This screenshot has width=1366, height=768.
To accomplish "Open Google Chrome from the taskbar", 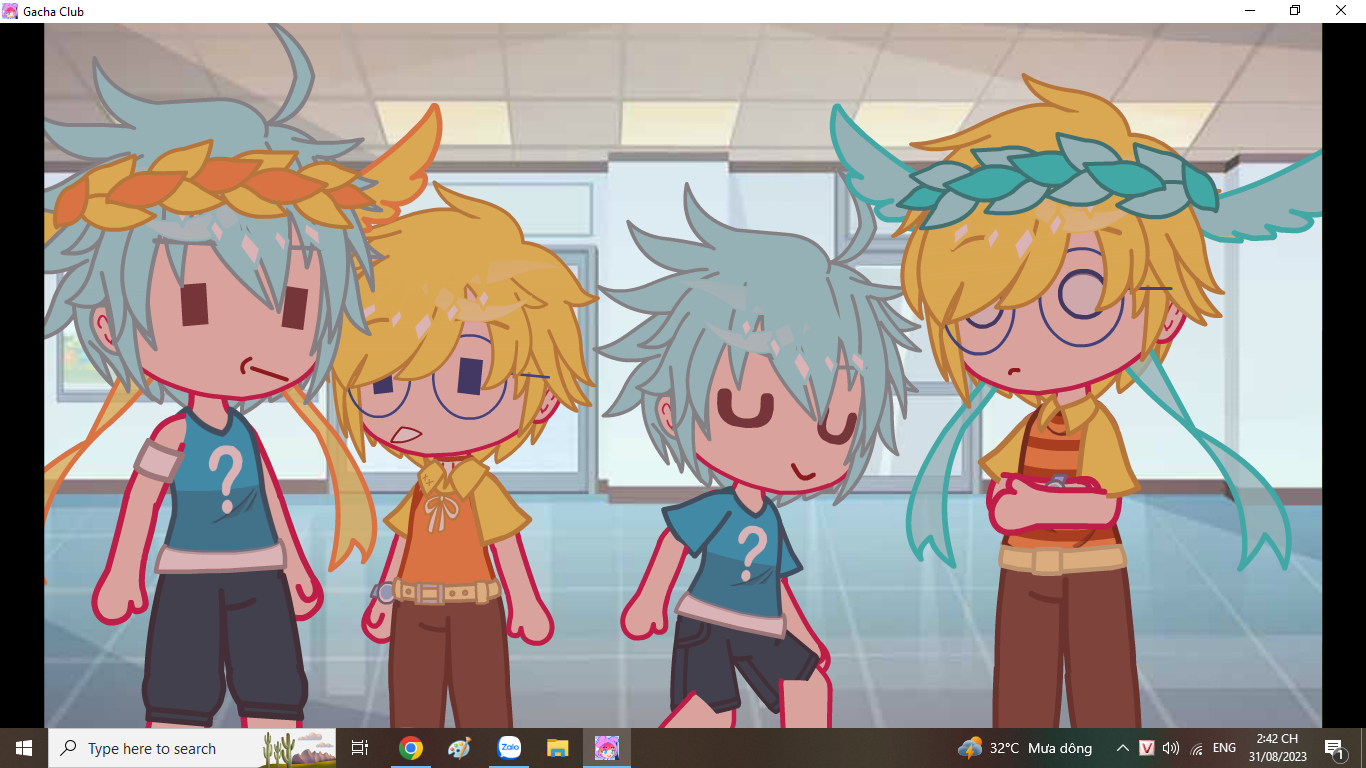I will [x=410, y=748].
